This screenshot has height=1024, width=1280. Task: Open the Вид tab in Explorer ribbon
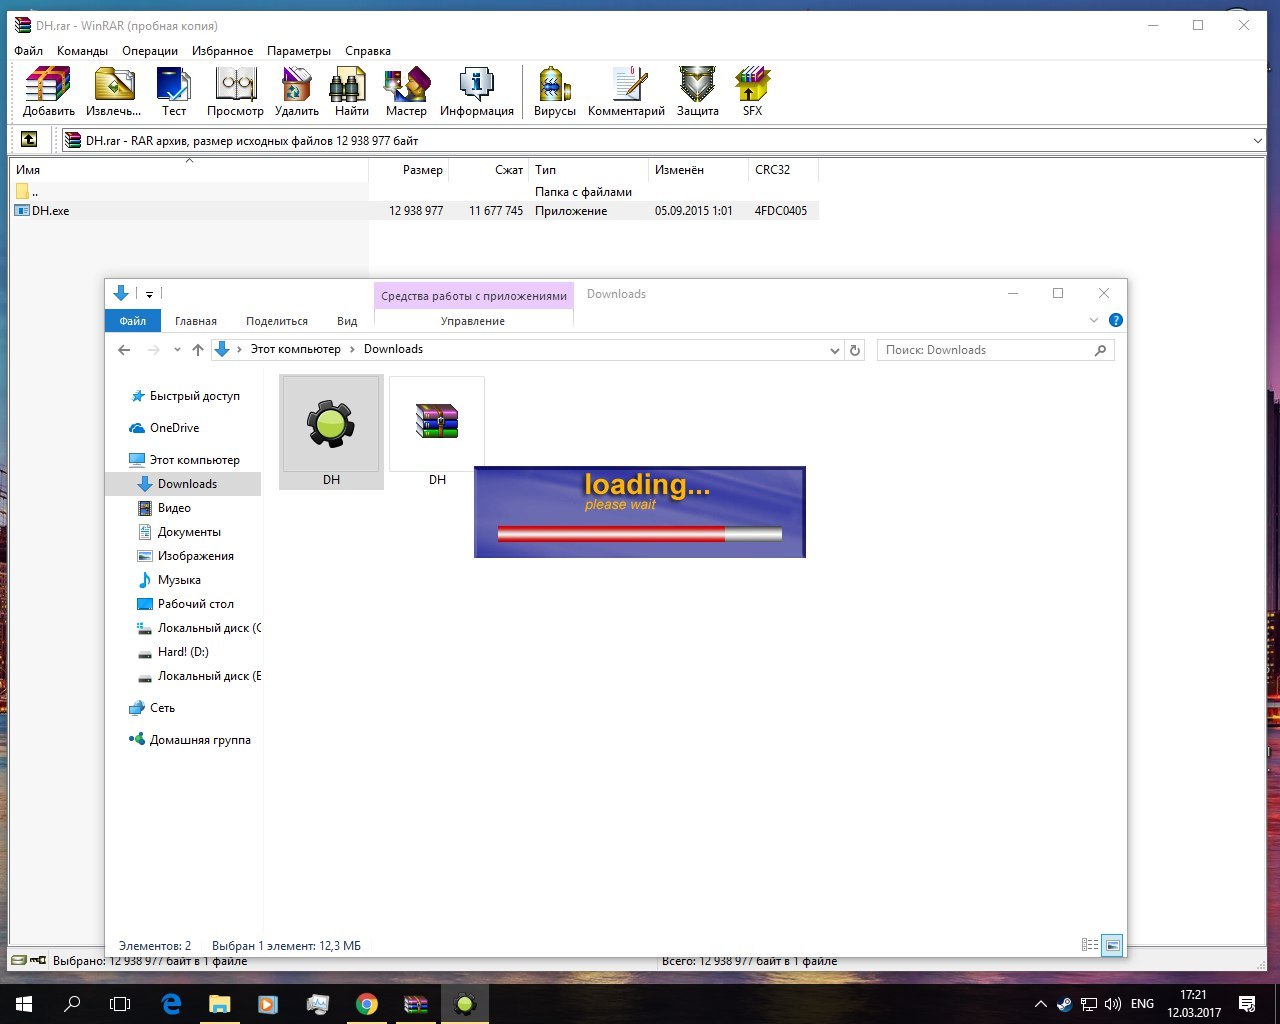pos(347,321)
